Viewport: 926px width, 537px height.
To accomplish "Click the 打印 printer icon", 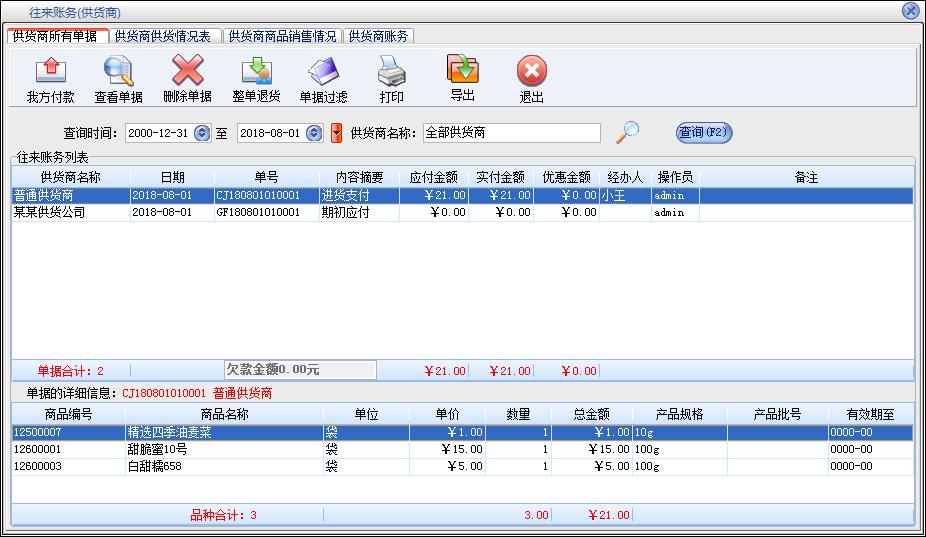I will pos(391,72).
